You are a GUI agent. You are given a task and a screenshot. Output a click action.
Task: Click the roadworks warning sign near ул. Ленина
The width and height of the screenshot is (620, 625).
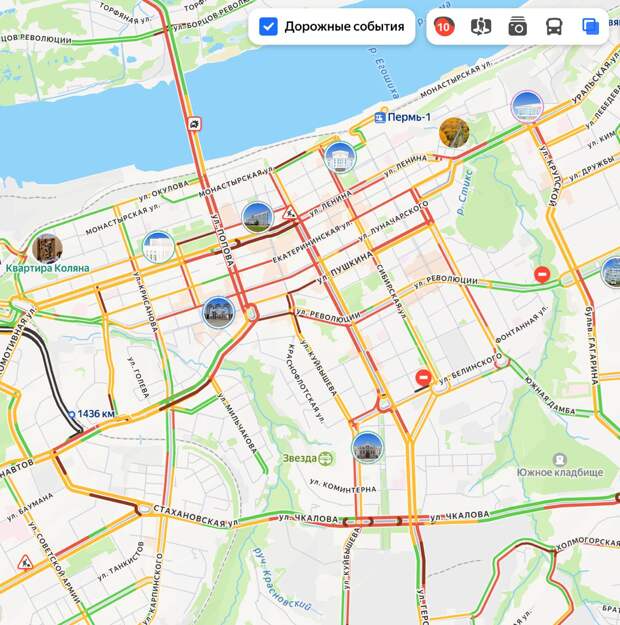(289, 213)
